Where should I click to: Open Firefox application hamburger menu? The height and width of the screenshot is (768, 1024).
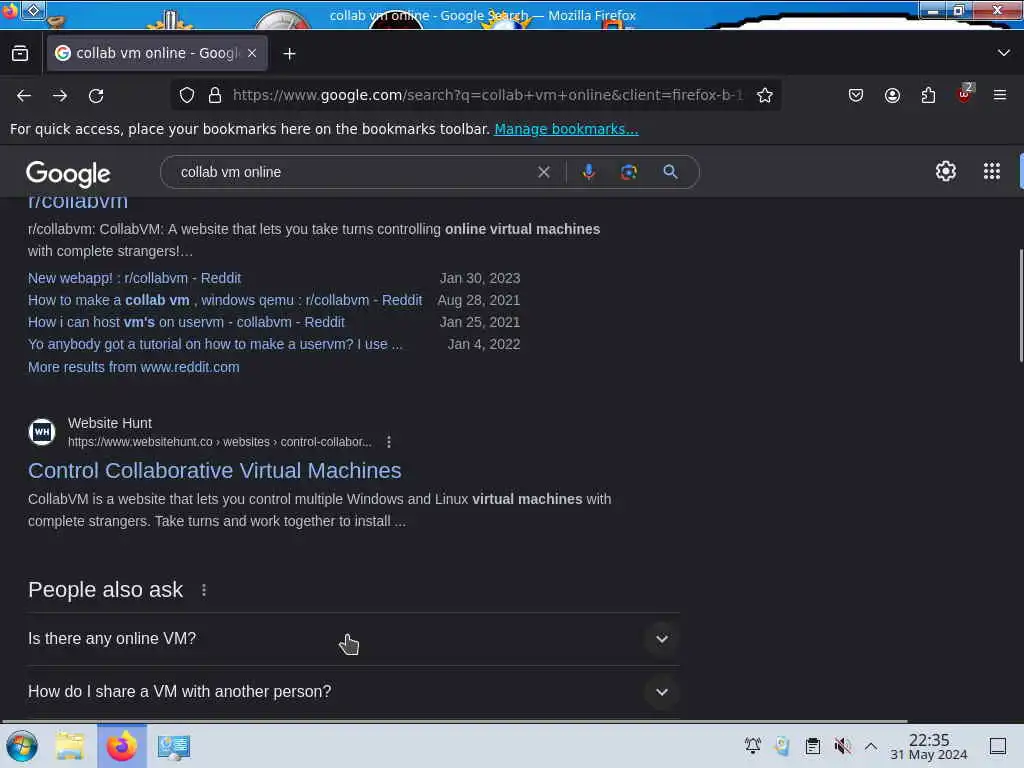(1000, 95)
